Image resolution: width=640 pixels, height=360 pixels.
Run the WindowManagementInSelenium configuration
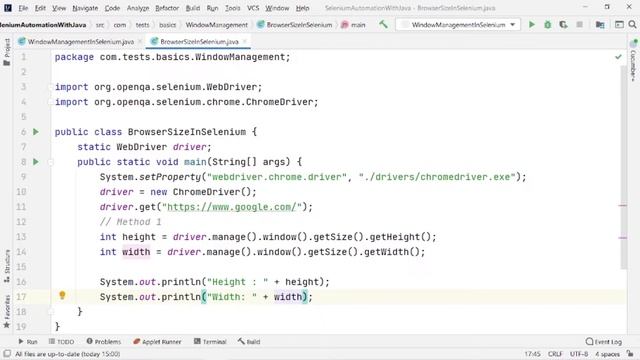(x=532, y=24)
